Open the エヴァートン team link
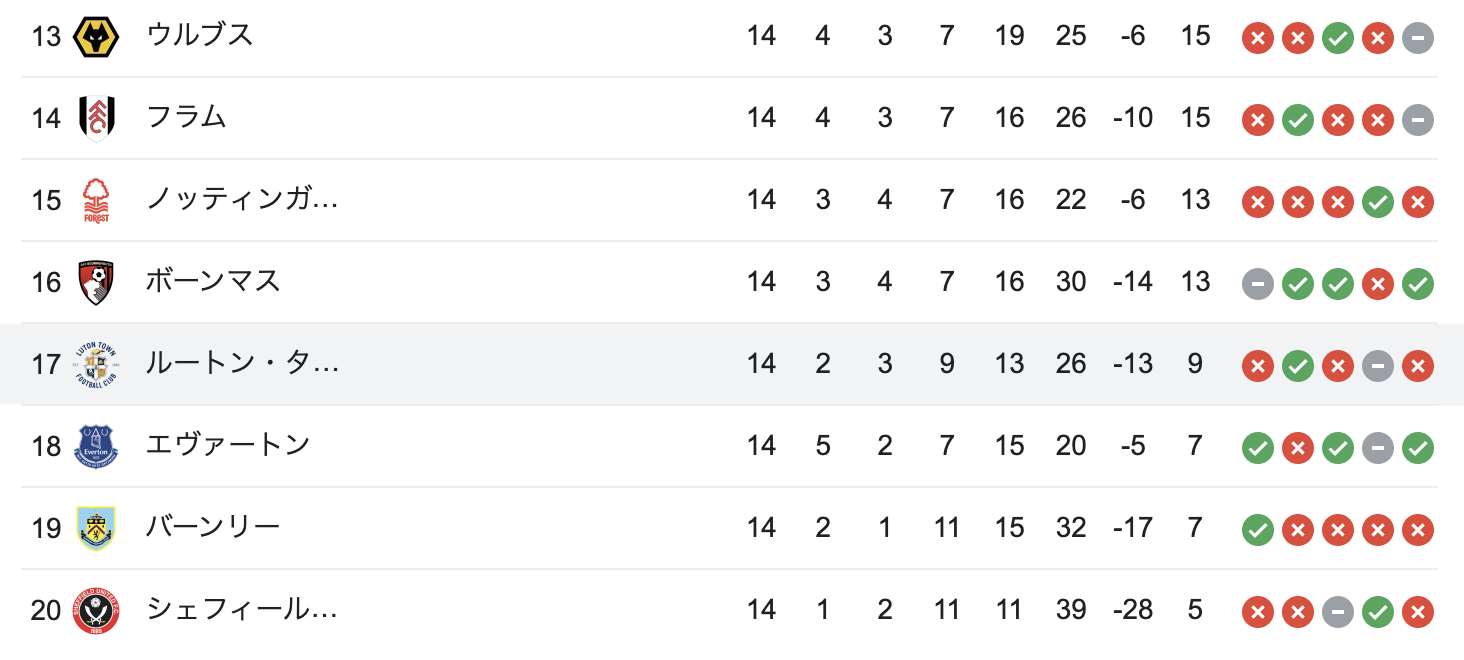This screenshot has height=660, width=1464. pos(228,446)
